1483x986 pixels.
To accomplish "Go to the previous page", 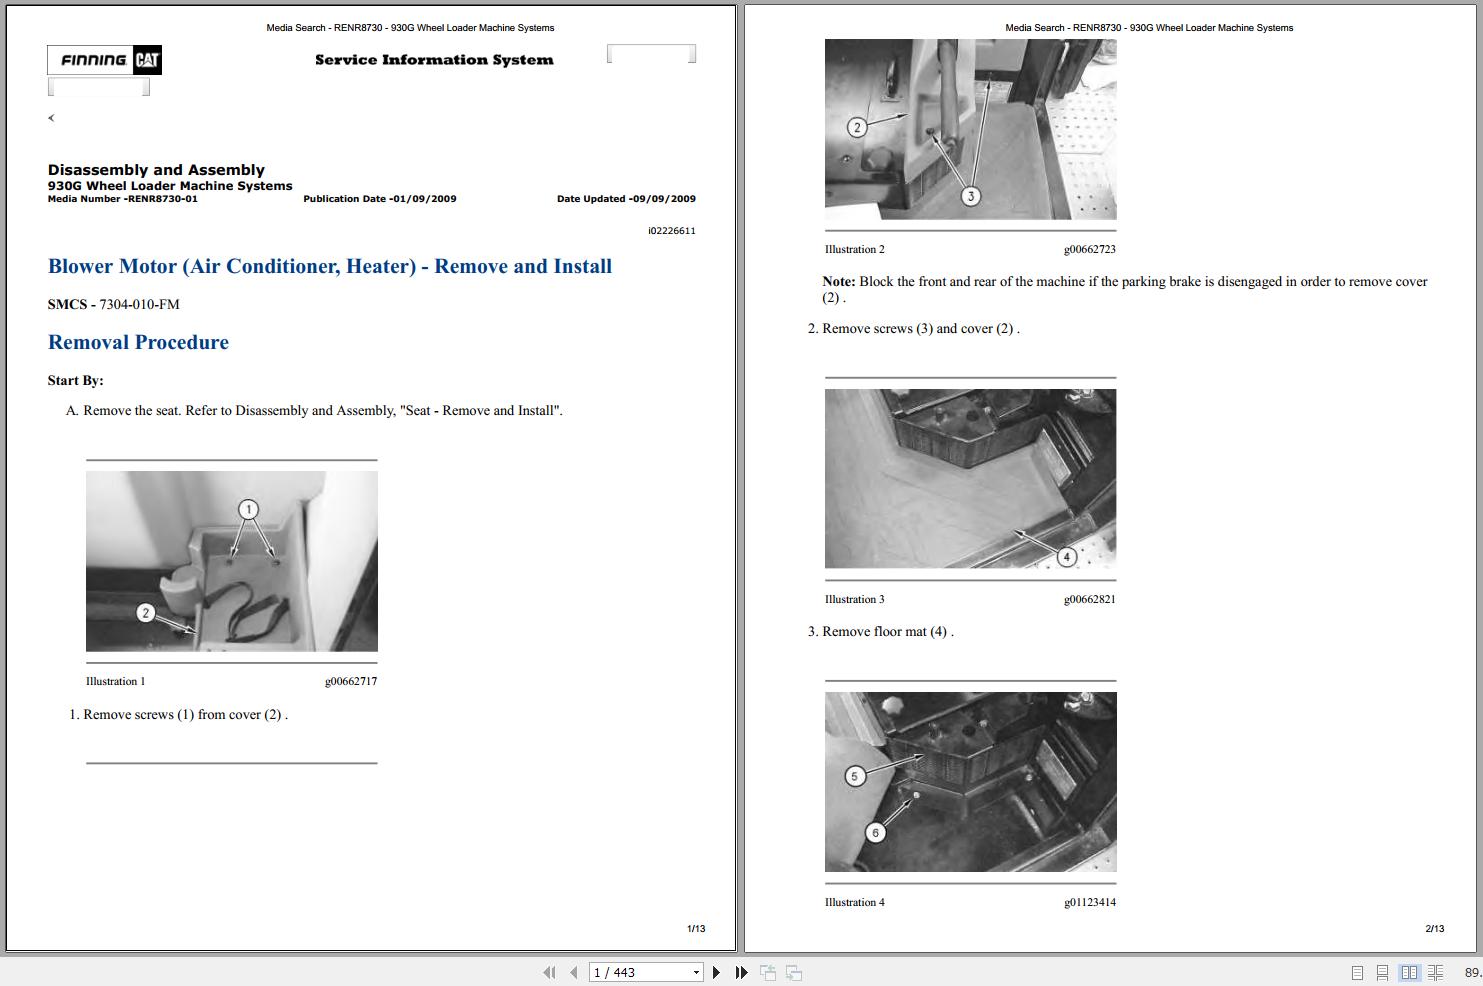I will tap(573, 972).
